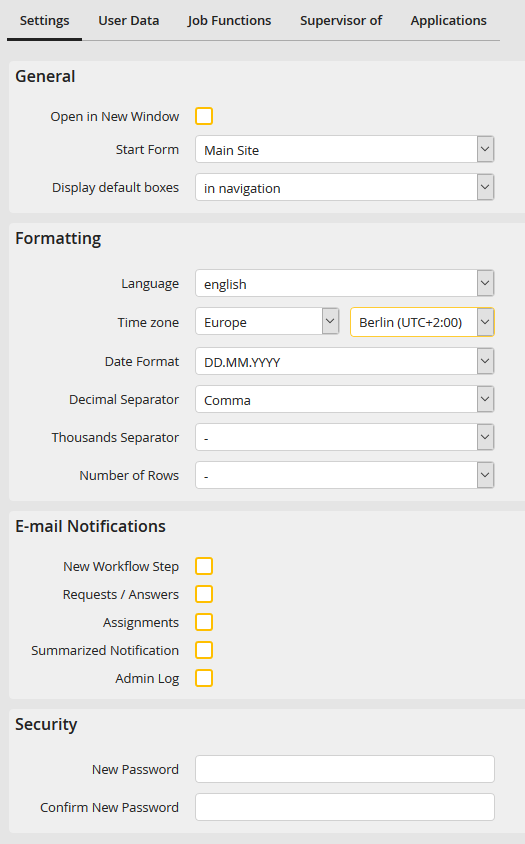
Task: Select the Supervisor of tab
Action: point(341,21)
